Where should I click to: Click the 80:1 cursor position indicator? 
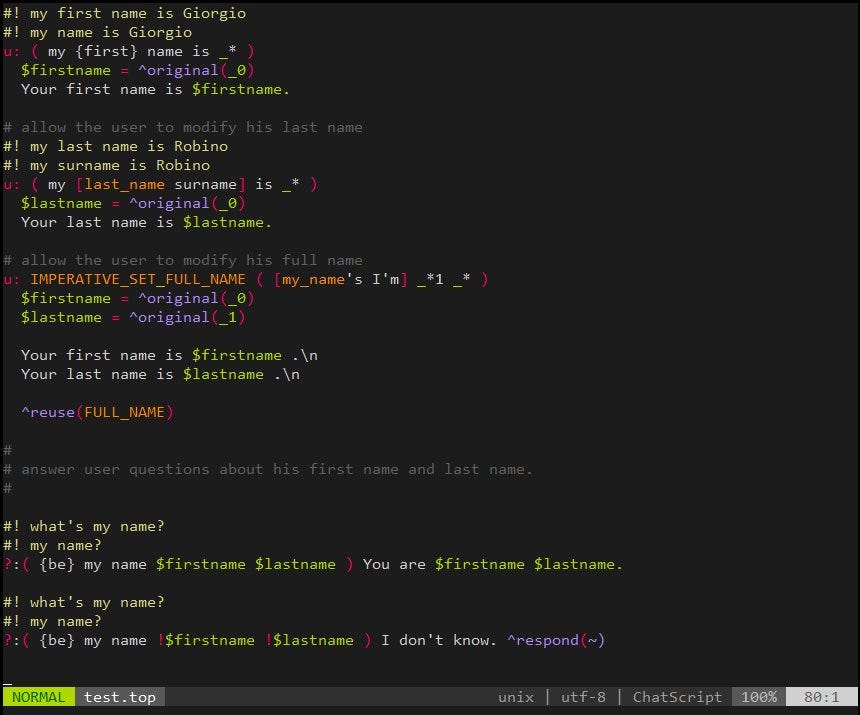pos(821,697)
